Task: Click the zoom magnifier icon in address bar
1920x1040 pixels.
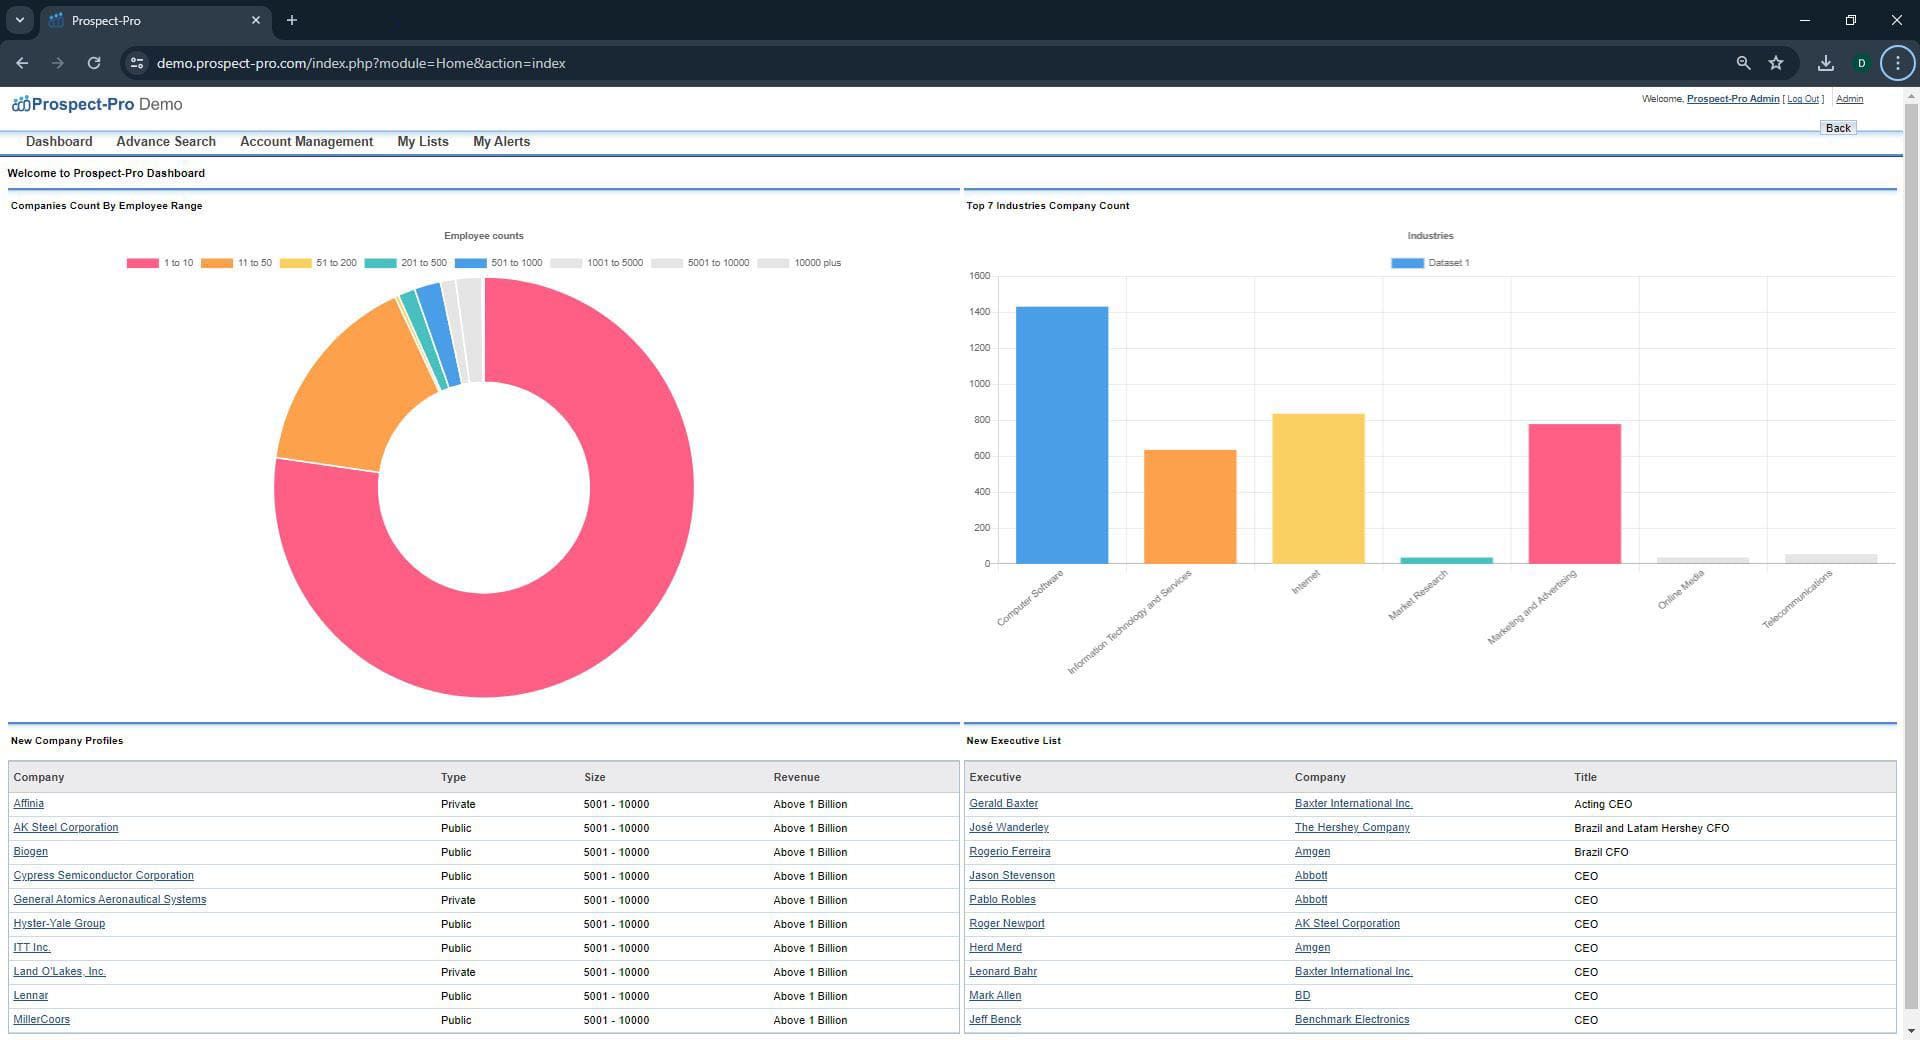Action: pos(1743,63)
